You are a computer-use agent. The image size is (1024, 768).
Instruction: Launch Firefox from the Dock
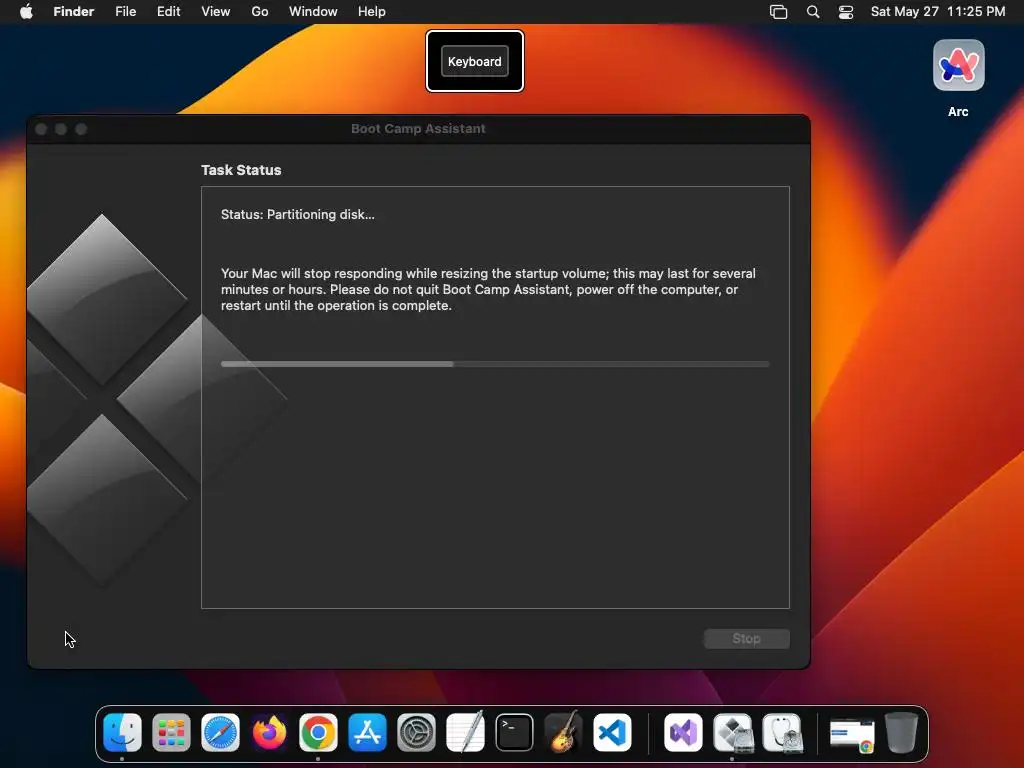tap(269, 732)
